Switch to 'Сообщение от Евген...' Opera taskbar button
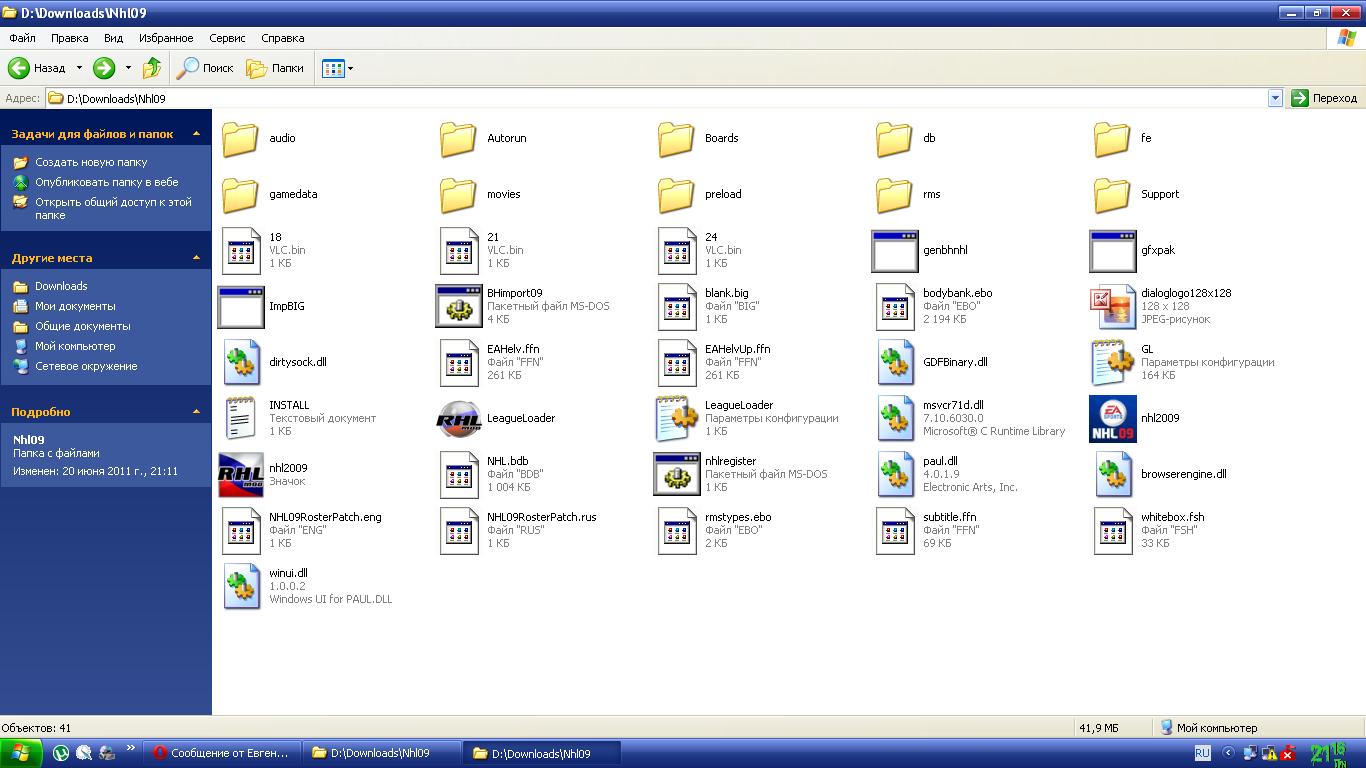This screenshot has height=768, width=1366. [221, 753]
